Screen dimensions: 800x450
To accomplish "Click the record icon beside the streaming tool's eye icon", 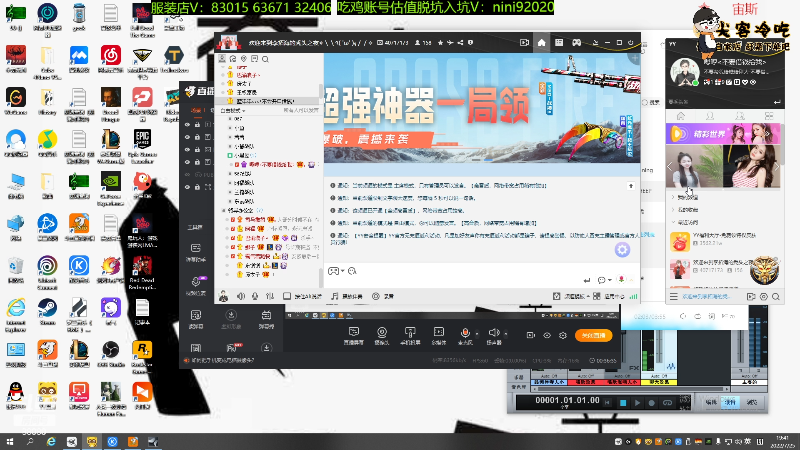I will pyautogui.click(x=531, y=335).
